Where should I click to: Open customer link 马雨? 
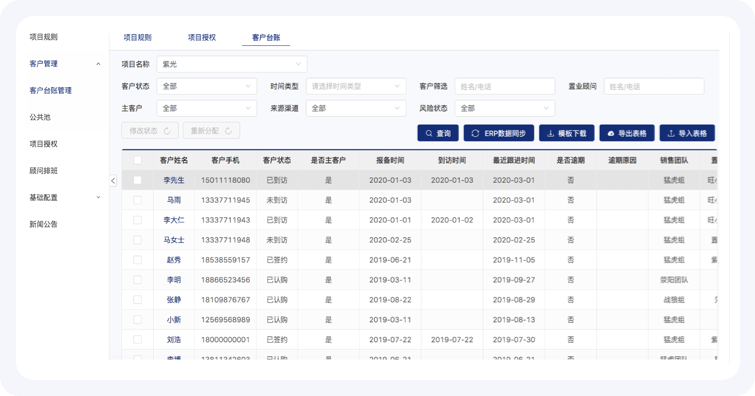[174, 200]
